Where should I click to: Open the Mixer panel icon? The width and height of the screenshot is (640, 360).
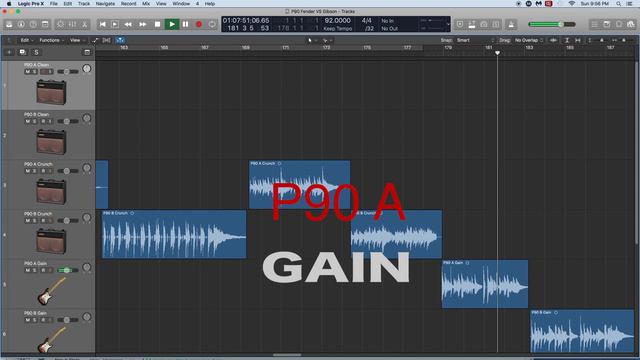[x=72, y=24]
